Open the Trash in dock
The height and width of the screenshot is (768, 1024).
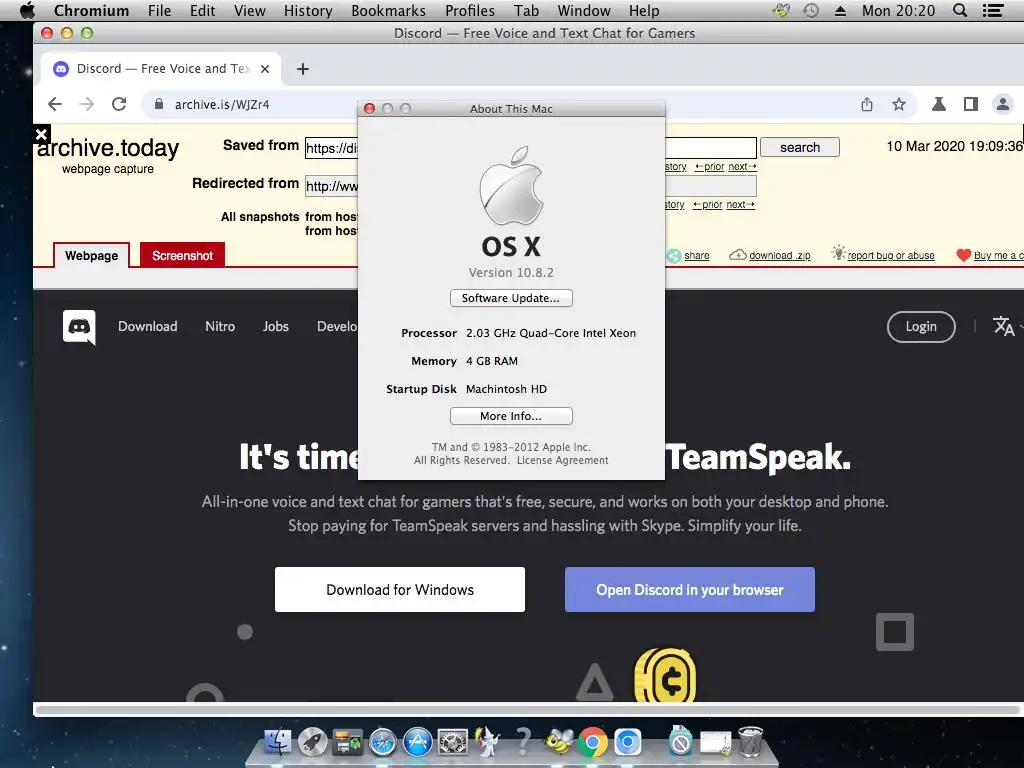750,741
